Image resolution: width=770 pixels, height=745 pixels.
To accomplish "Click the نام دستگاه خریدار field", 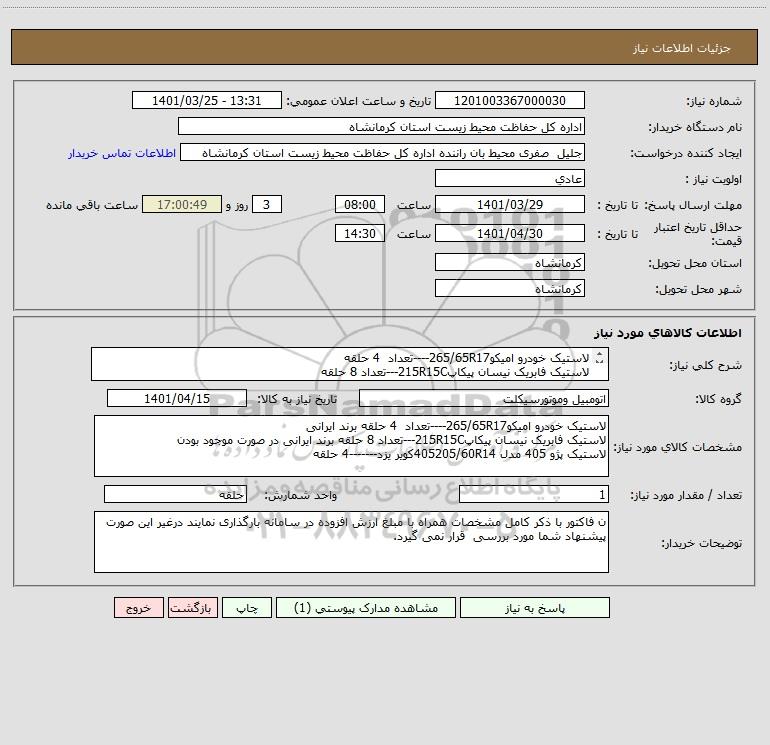I will pos(381,126).
